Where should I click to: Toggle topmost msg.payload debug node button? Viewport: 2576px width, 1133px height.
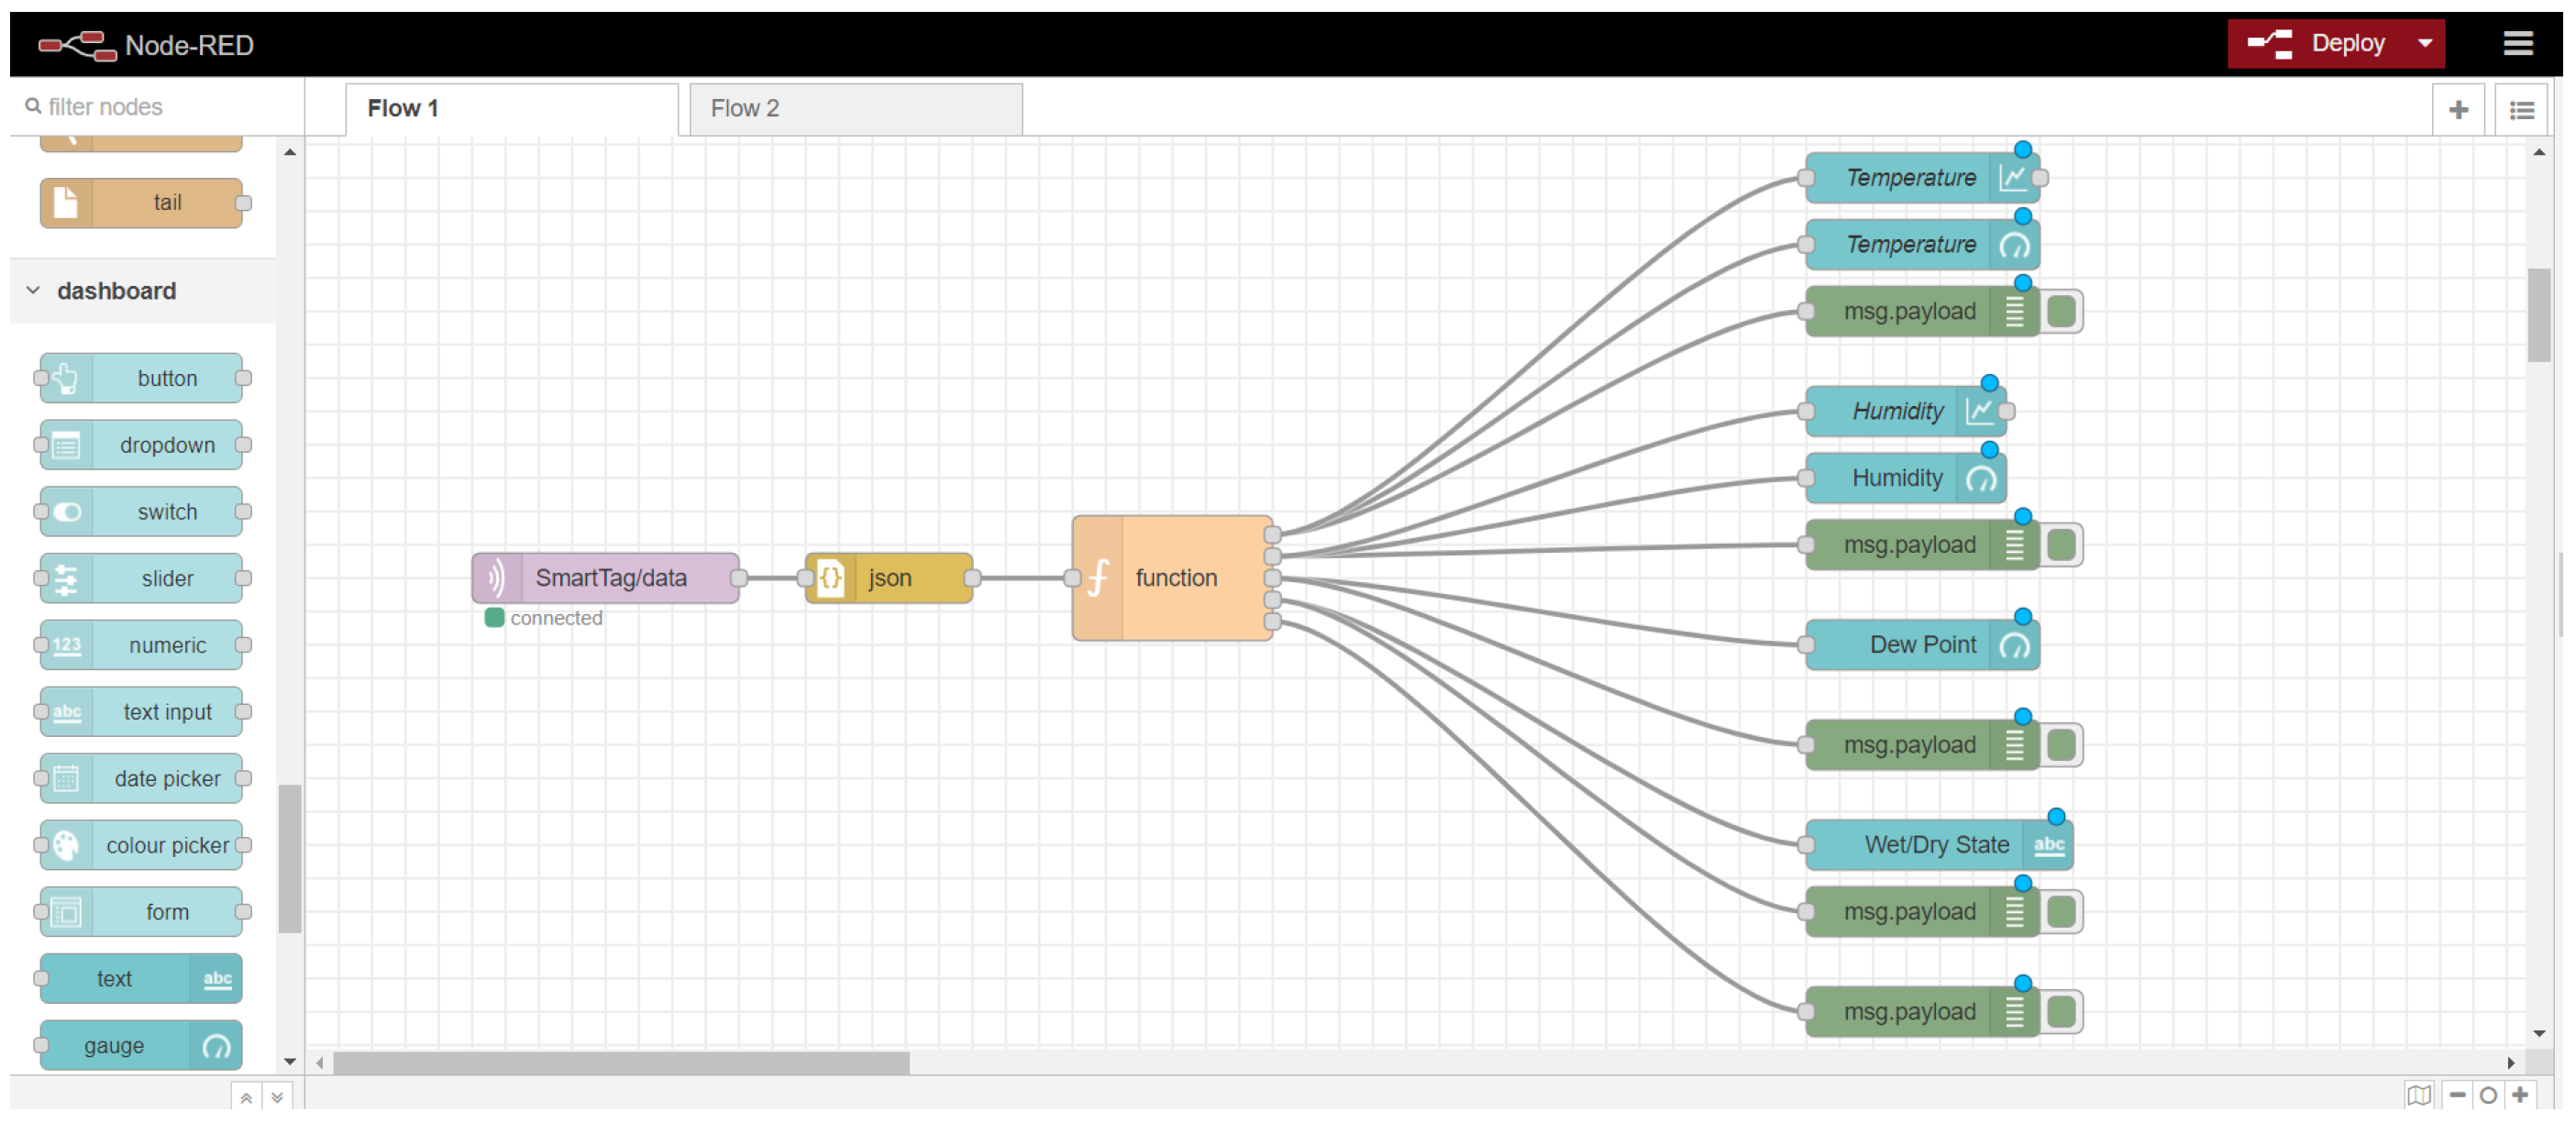click(x=2061, y=312)
